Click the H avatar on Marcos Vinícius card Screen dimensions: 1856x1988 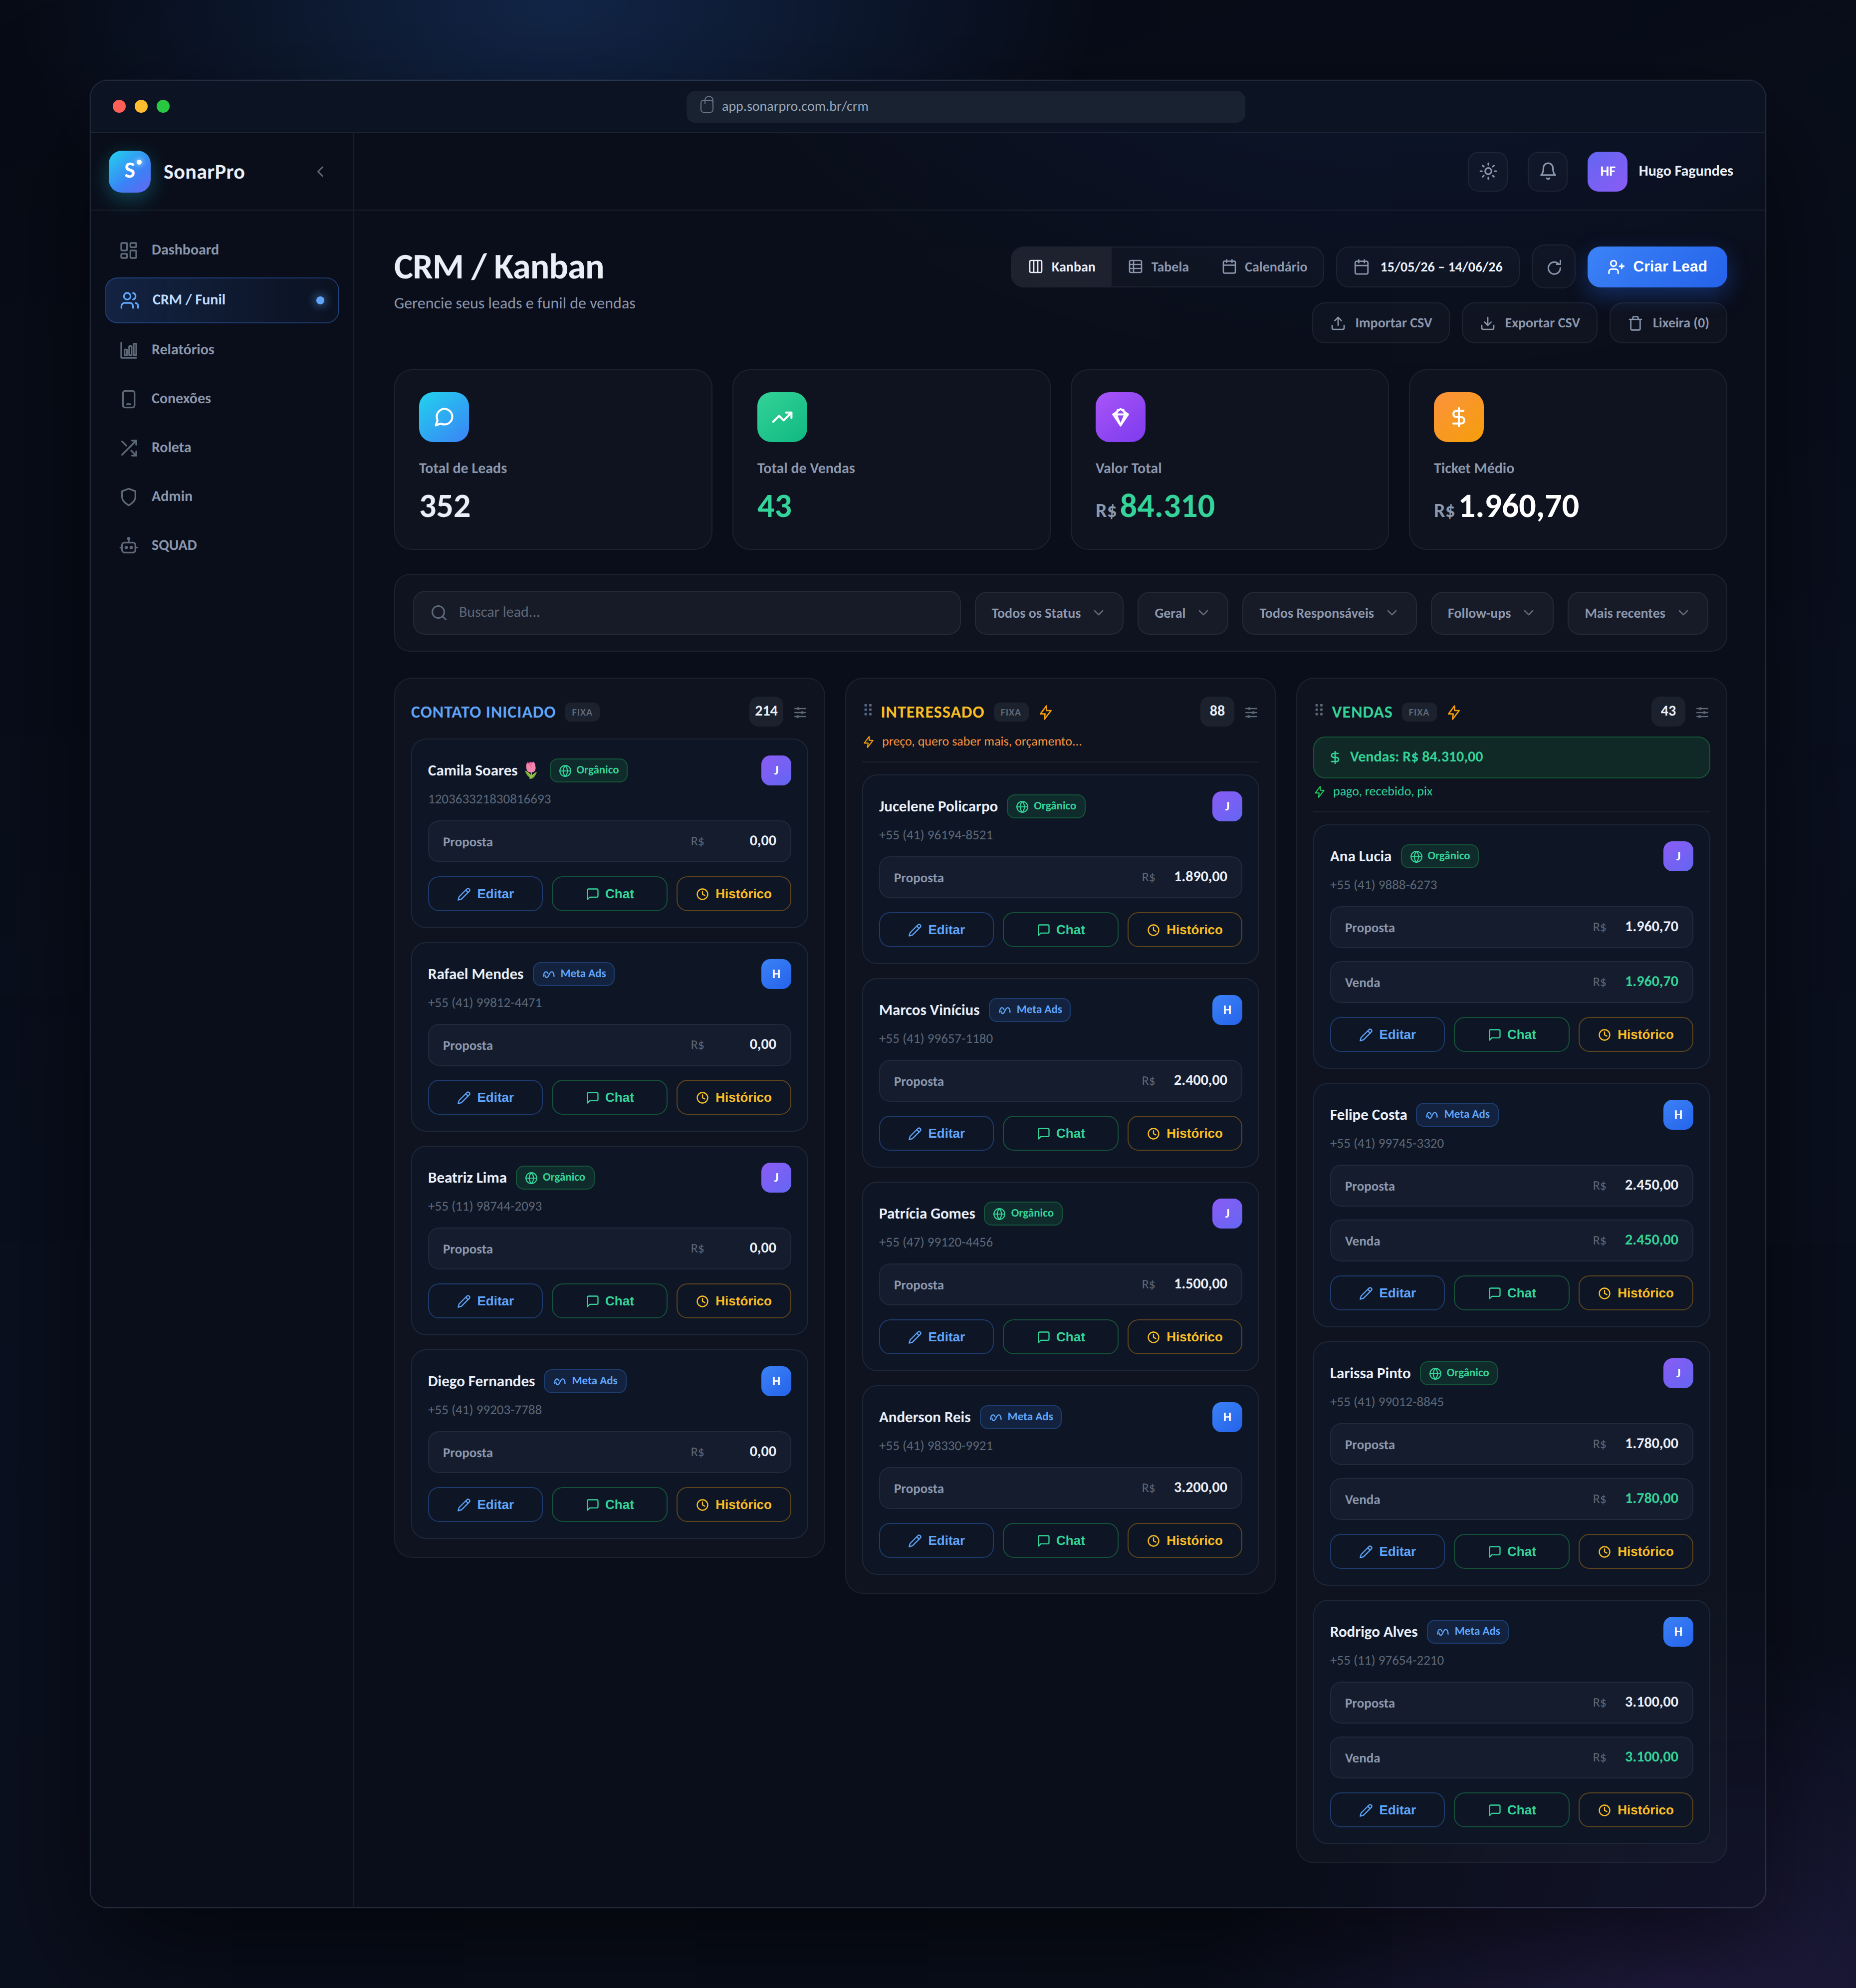(1227, 1010)
